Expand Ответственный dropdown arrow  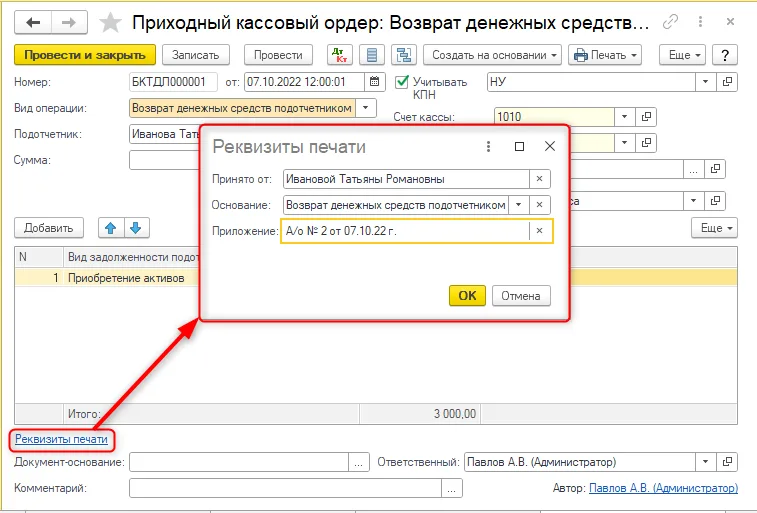(705, 462)
